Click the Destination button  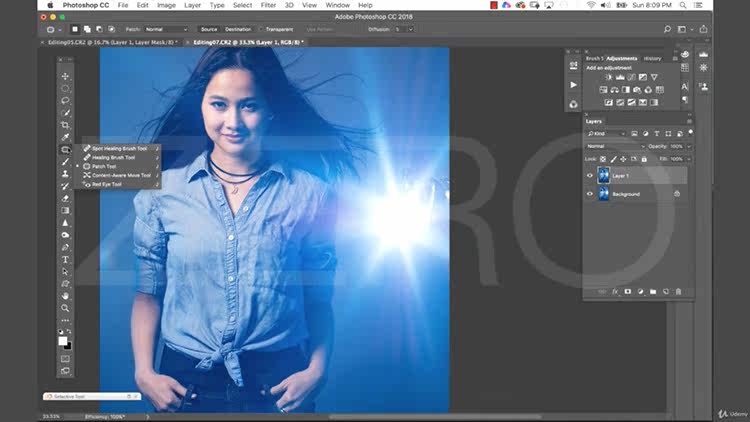(238, 29)
